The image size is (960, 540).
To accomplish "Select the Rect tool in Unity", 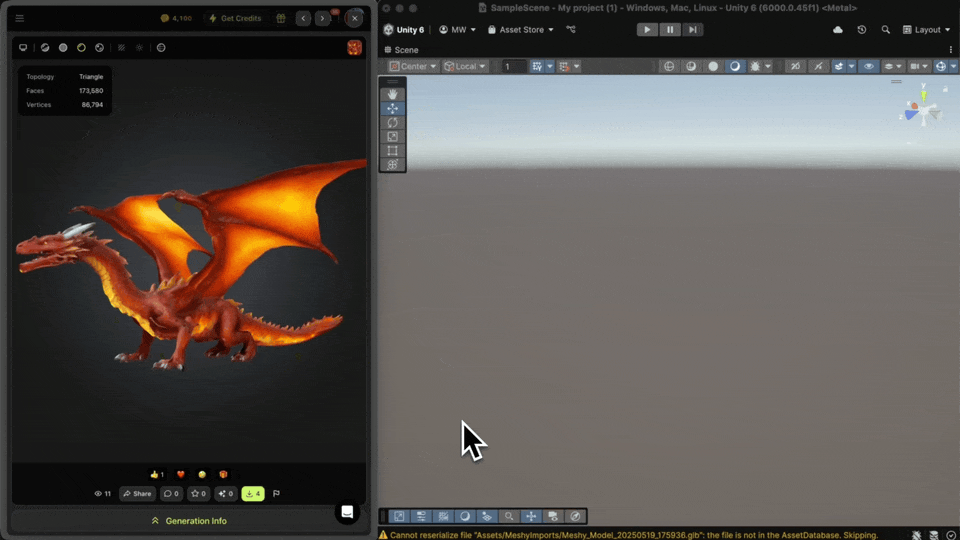I will point(392,151).
